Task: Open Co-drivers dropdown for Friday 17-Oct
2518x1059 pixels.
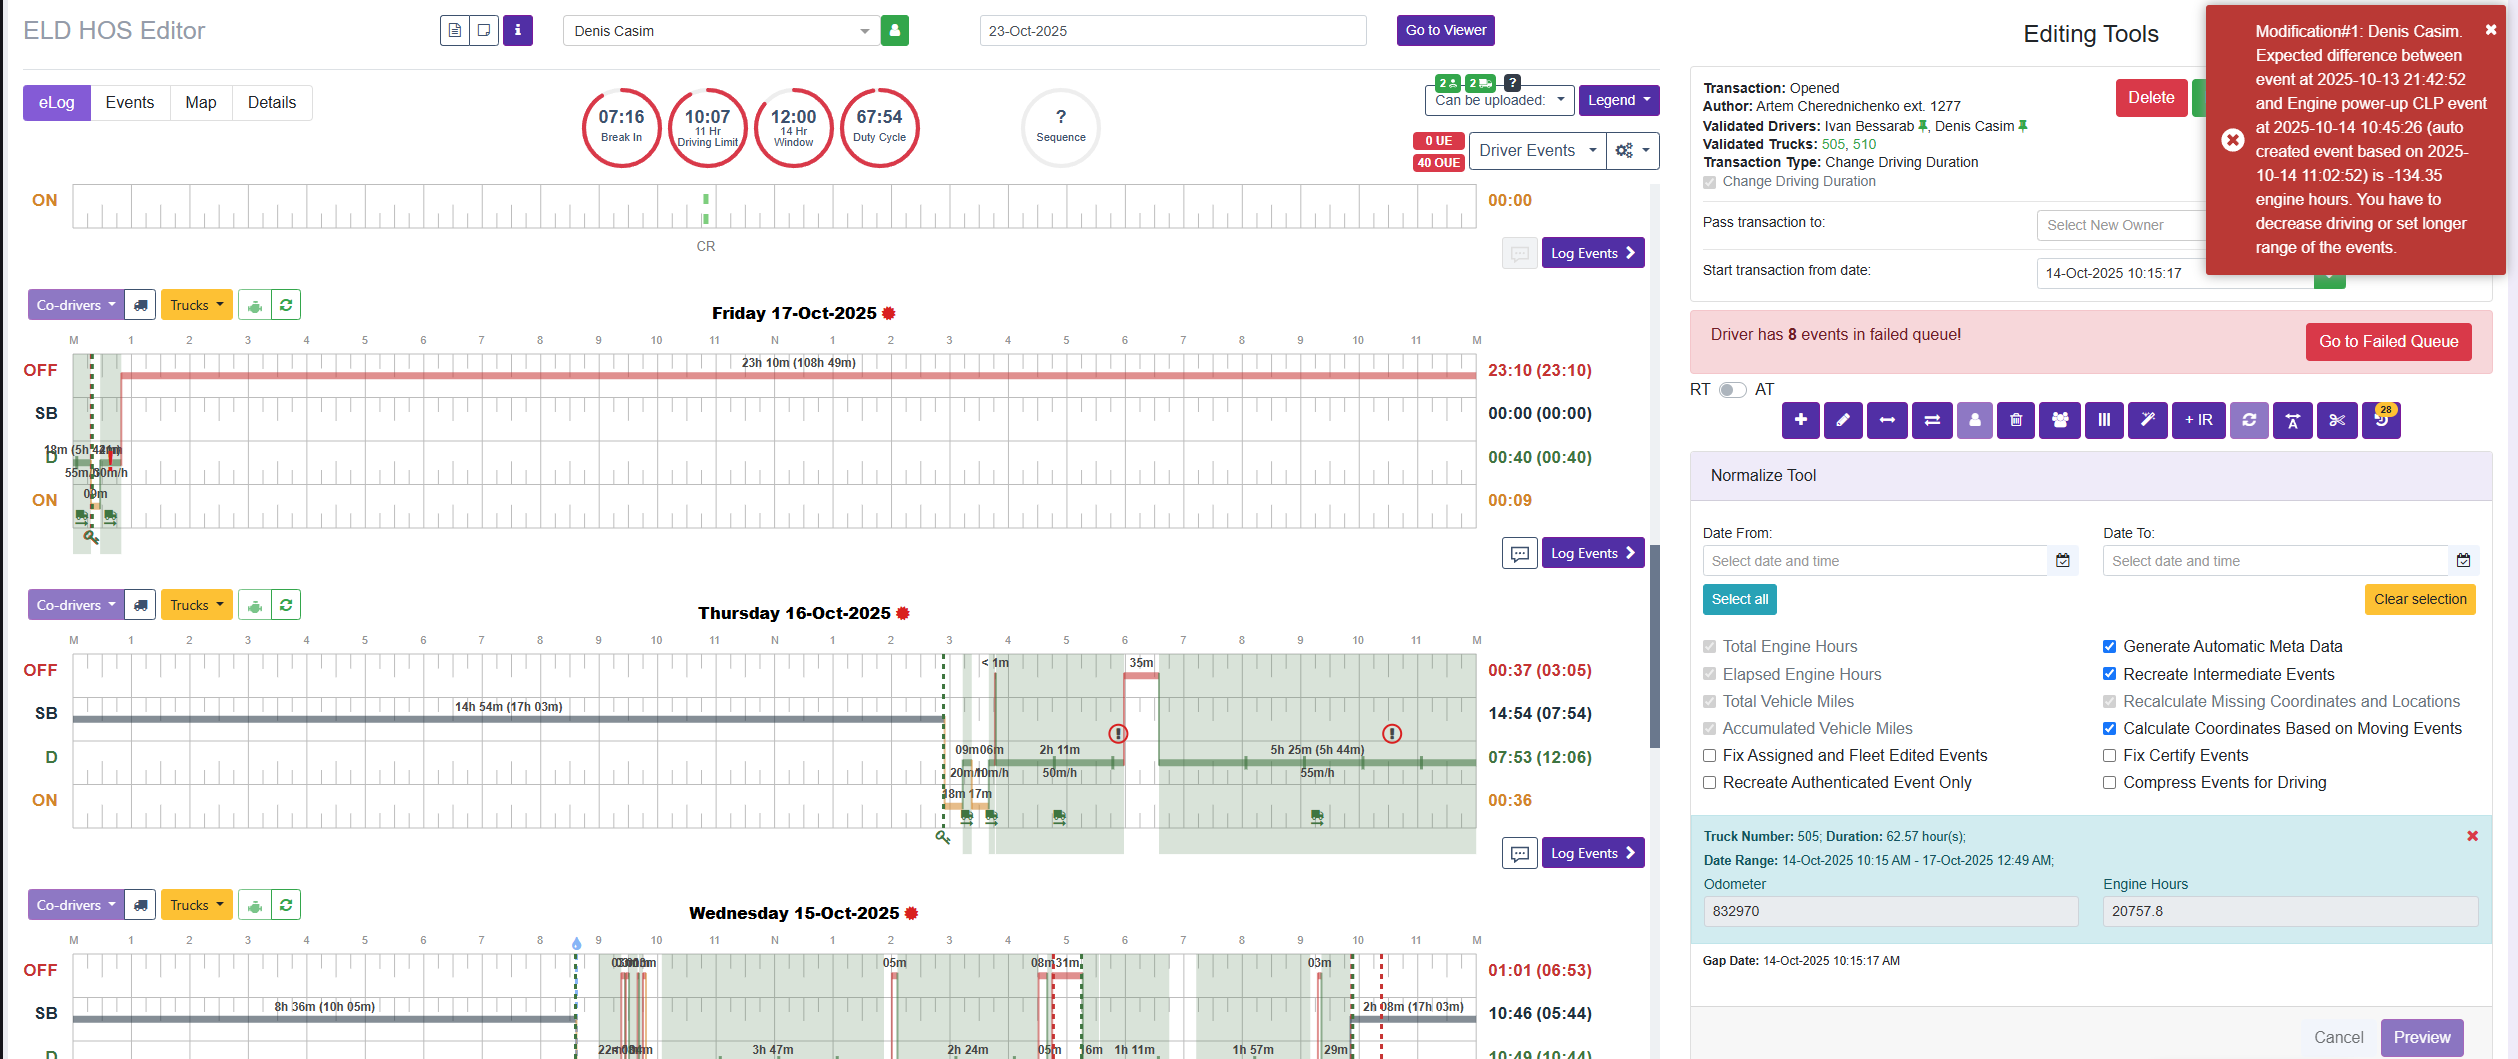Action: [76, 305]
